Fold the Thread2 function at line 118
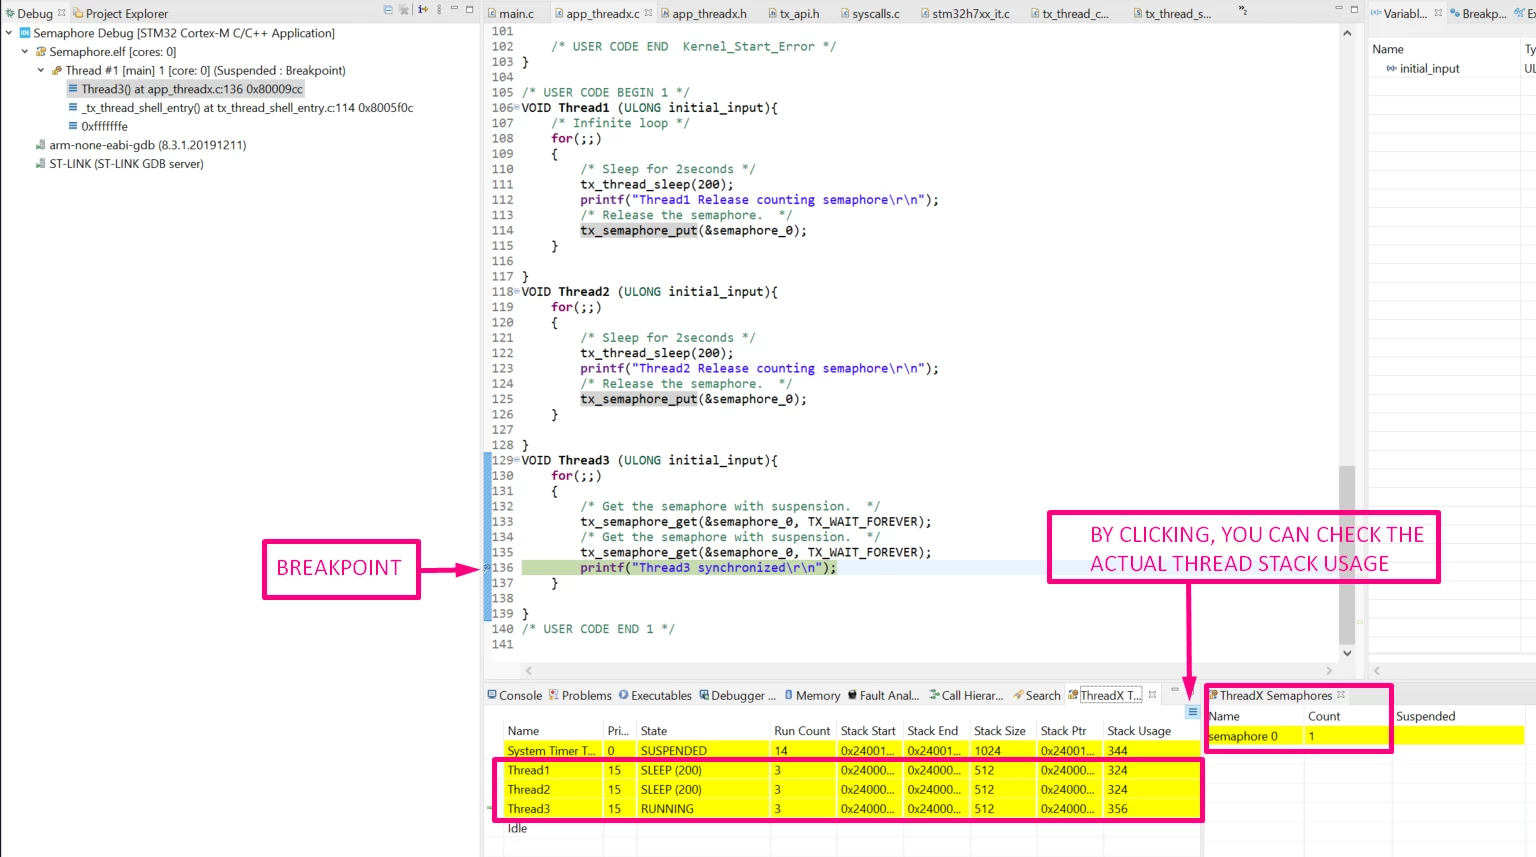The height and width of the screenshot is (857, 1536). point(517,292)
